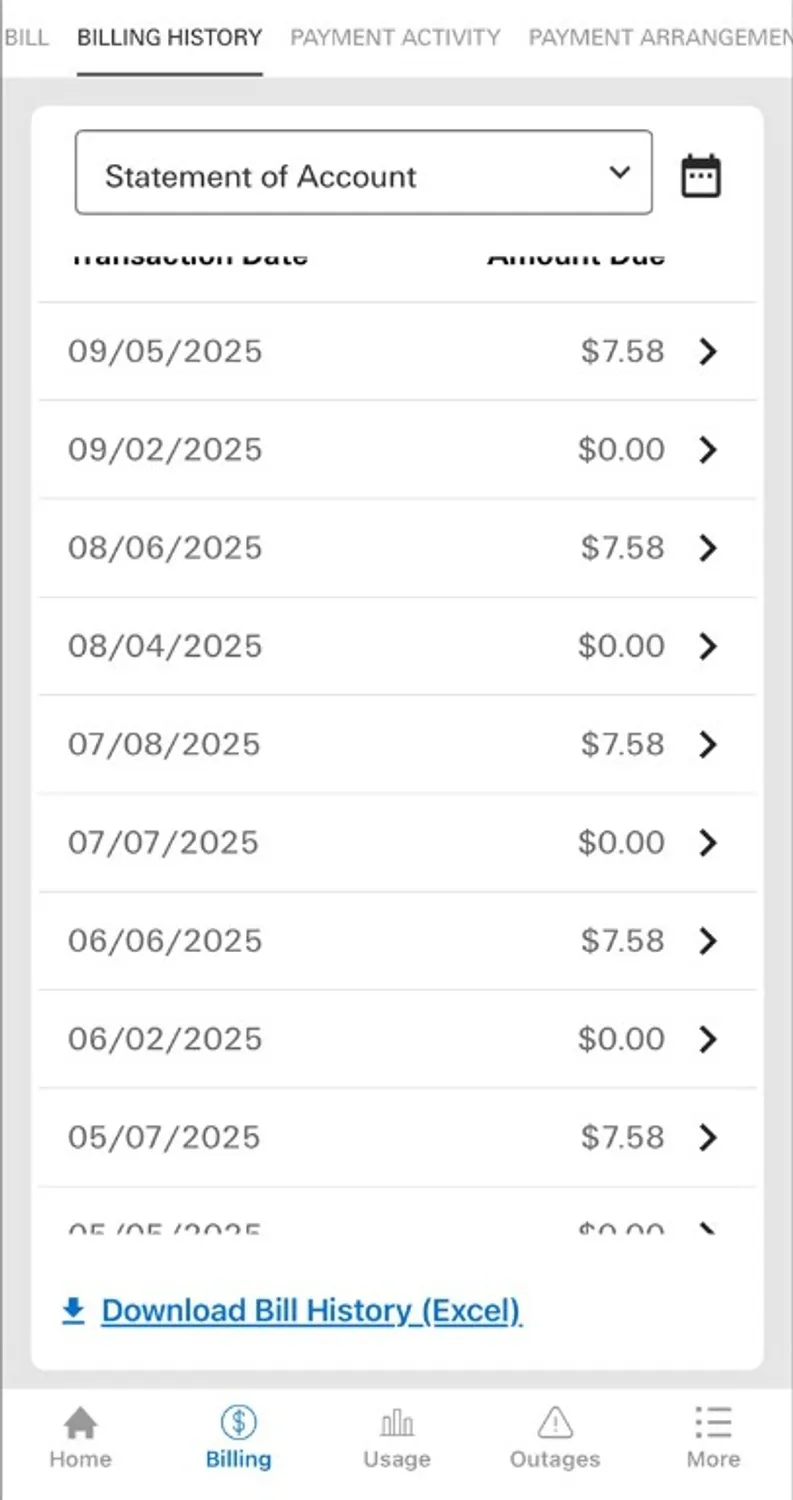View Outages from bottom navigation
The width and height of the screenshot is (793, 1500).
tap(555, 1436)
